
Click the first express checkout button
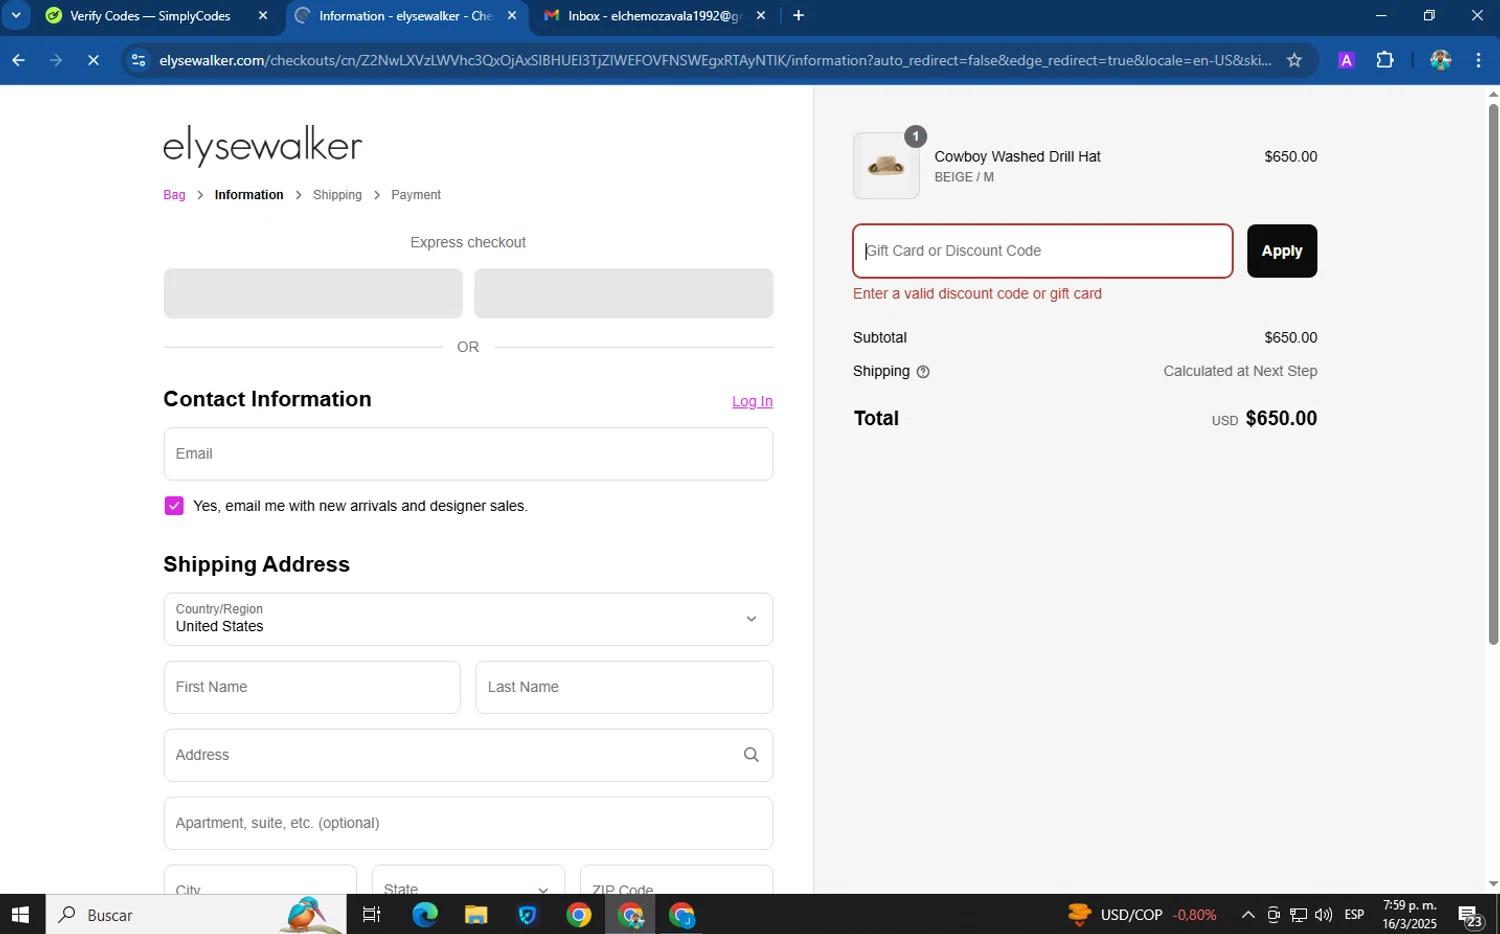point(313,293)
